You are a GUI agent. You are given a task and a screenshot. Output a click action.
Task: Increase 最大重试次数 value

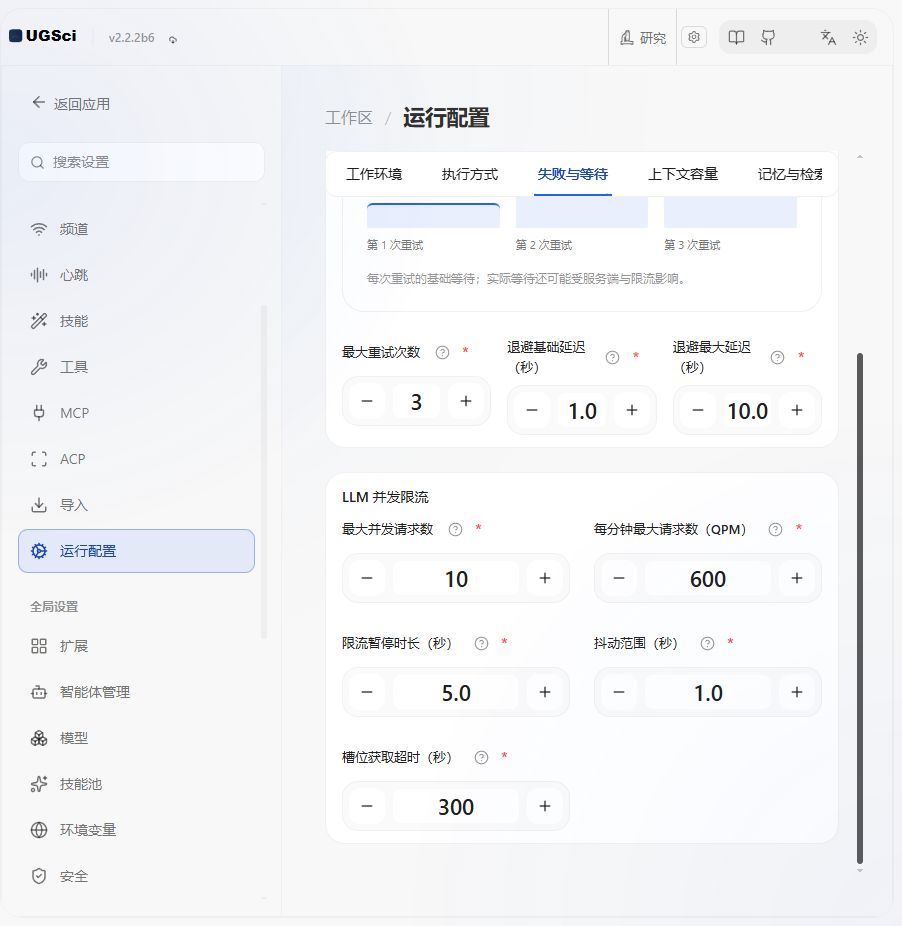click(x=466, y=402)
